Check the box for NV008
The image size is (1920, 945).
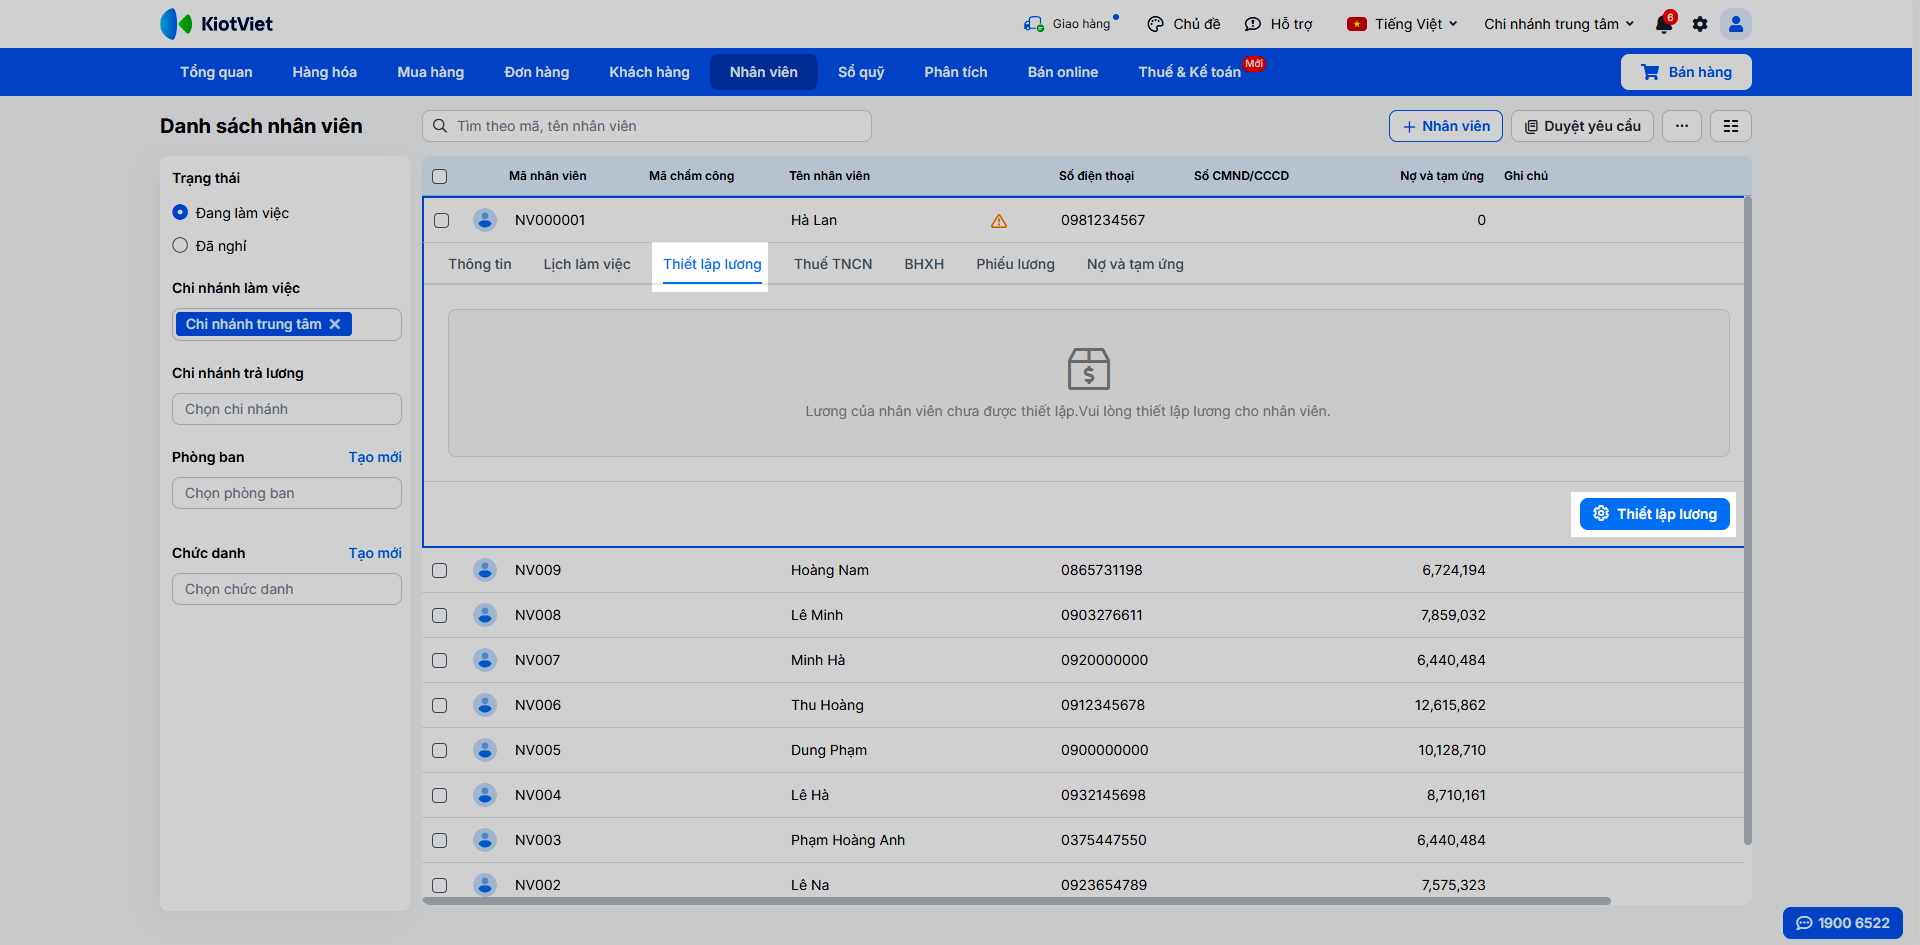tap(440, 616)
